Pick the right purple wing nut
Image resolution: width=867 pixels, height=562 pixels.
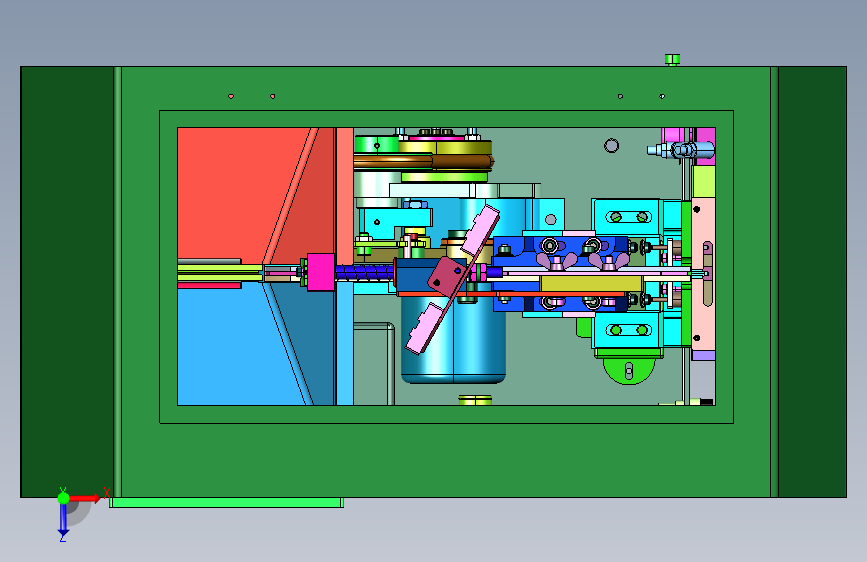pos(608,260)
